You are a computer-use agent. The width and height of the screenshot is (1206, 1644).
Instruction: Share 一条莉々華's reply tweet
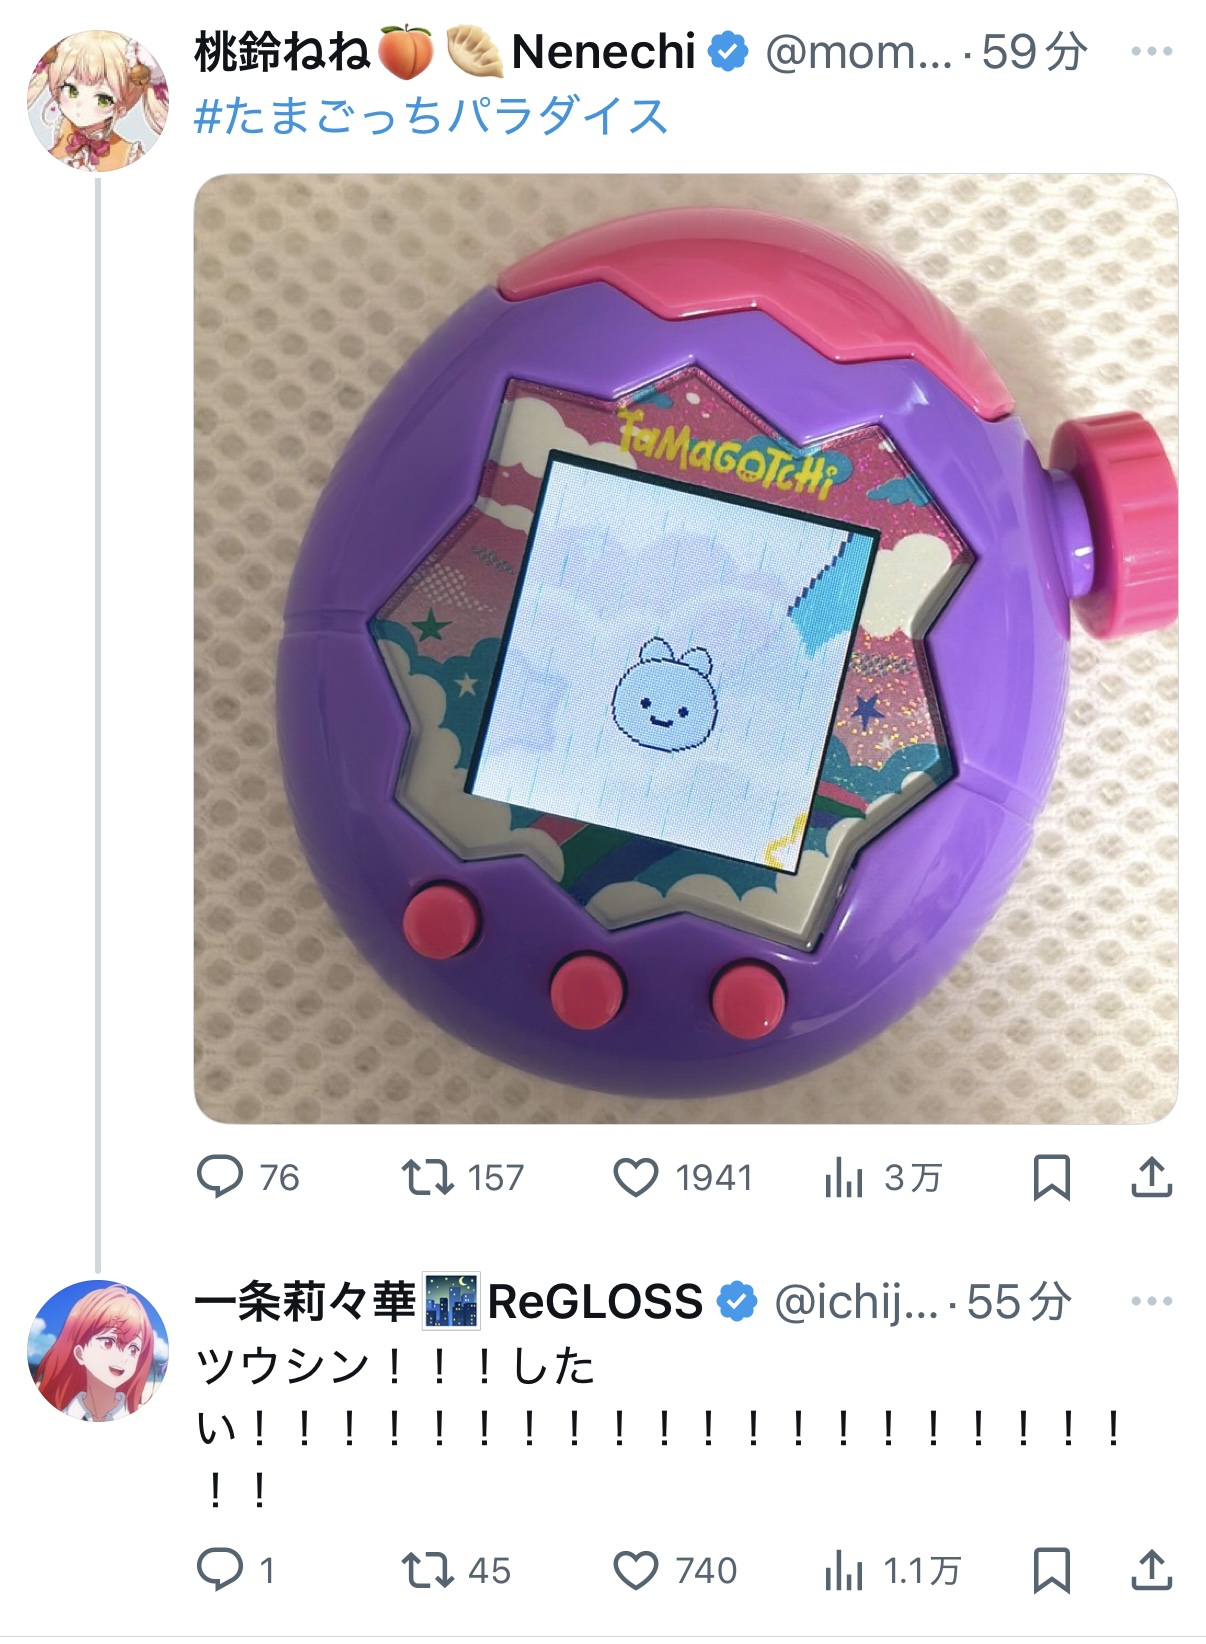(1151, 1570)
